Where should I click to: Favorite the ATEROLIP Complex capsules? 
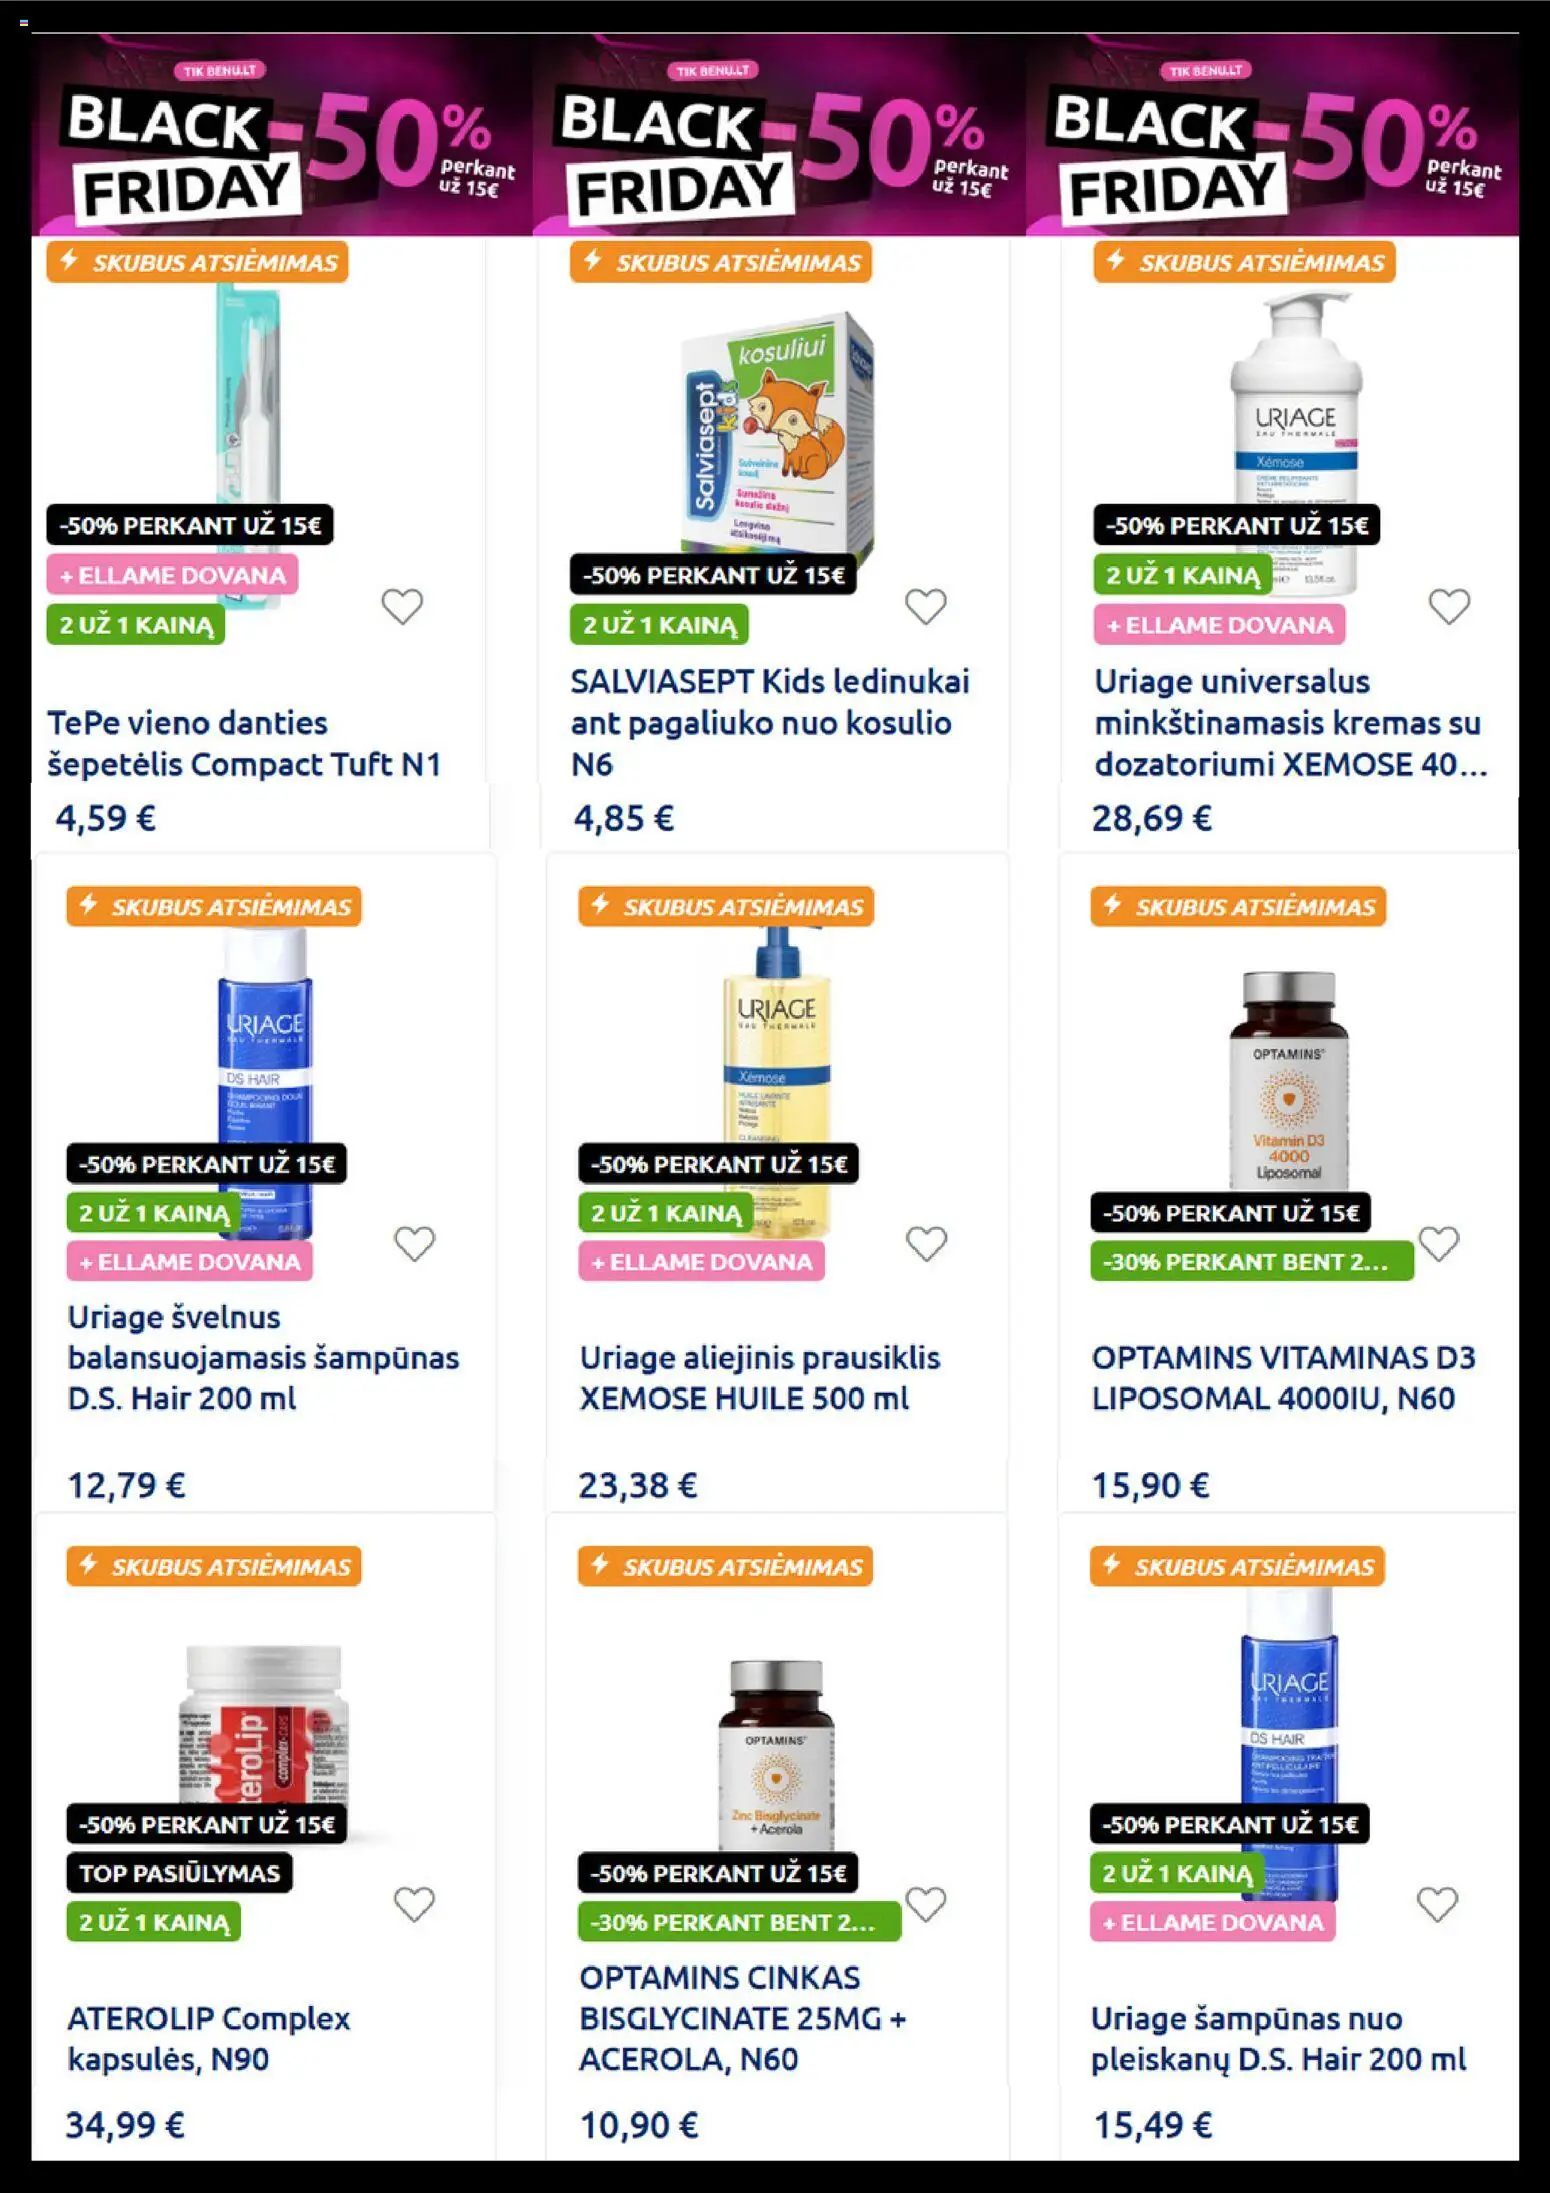pyautogui.click(x=414, y=1904)
